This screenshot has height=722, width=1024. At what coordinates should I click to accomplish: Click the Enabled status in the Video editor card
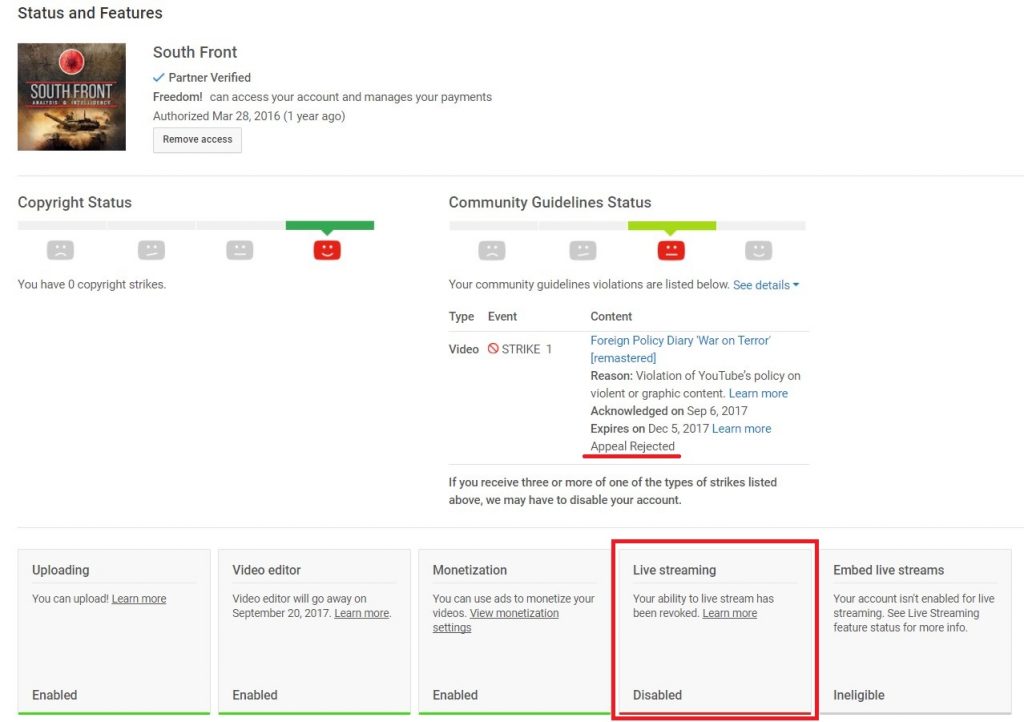coord(255,695)
